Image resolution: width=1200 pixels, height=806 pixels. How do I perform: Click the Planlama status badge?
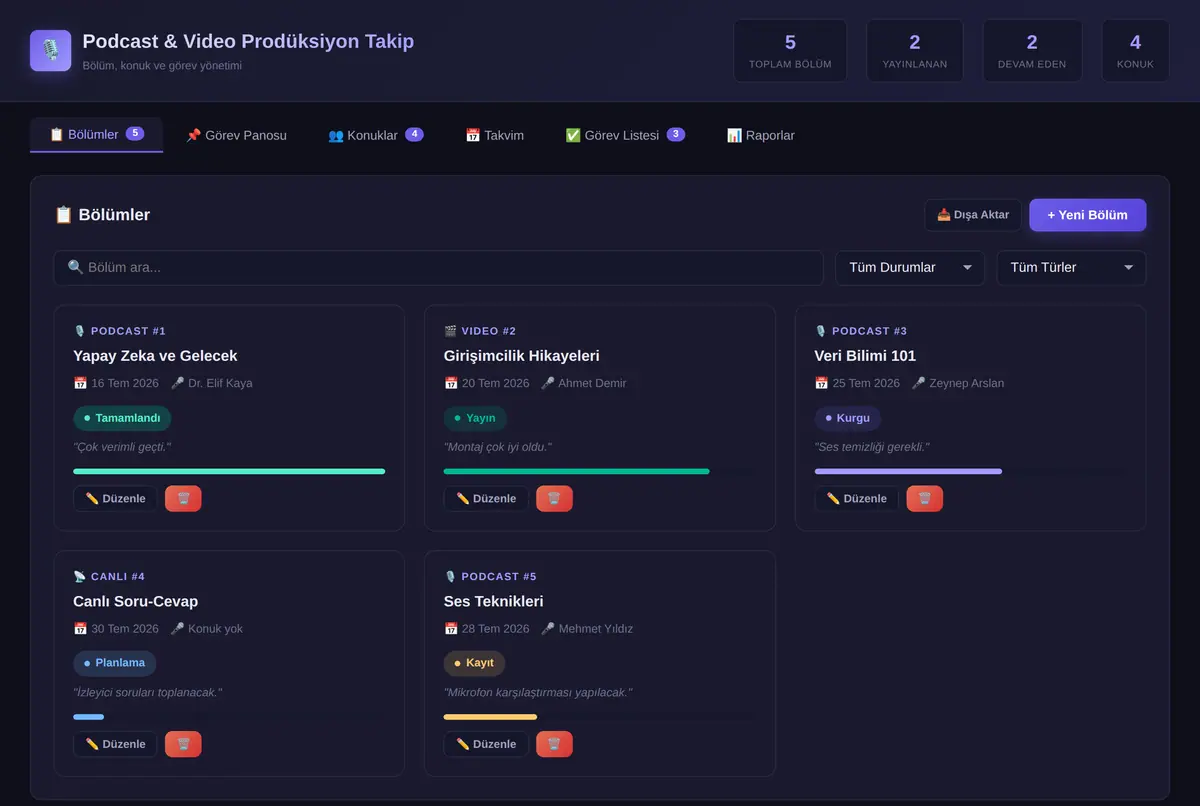(114, 663)
